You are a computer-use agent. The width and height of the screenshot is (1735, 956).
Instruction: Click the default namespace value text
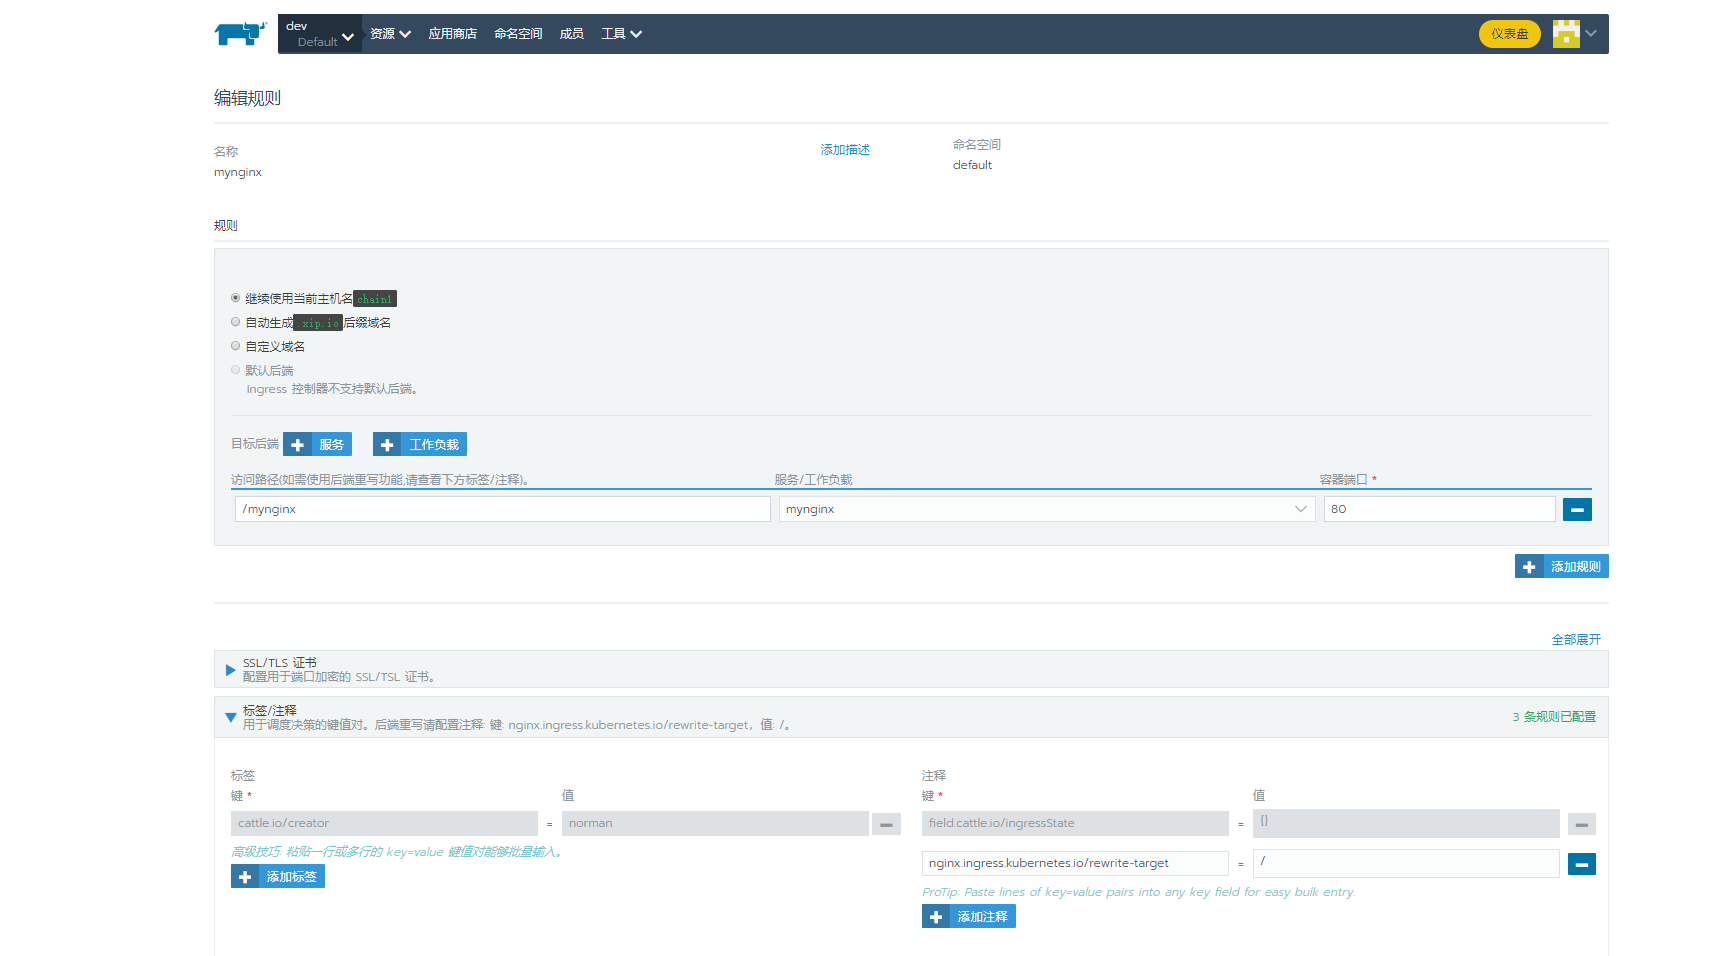tap(972, 165)
